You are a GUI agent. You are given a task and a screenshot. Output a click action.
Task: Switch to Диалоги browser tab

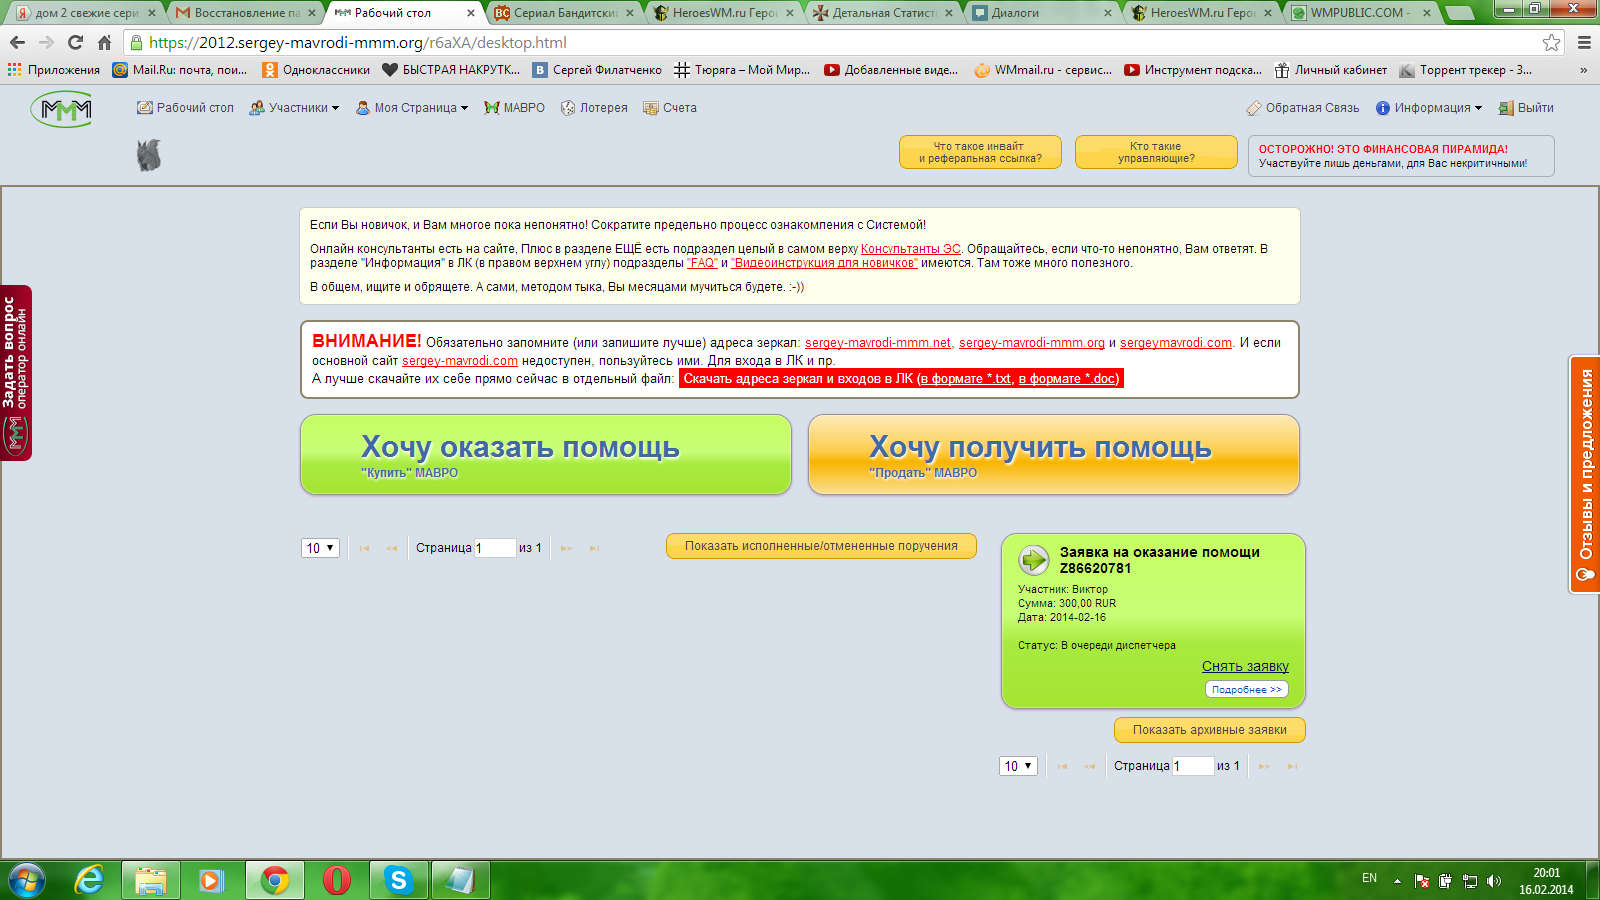[x=1042, y=13]
